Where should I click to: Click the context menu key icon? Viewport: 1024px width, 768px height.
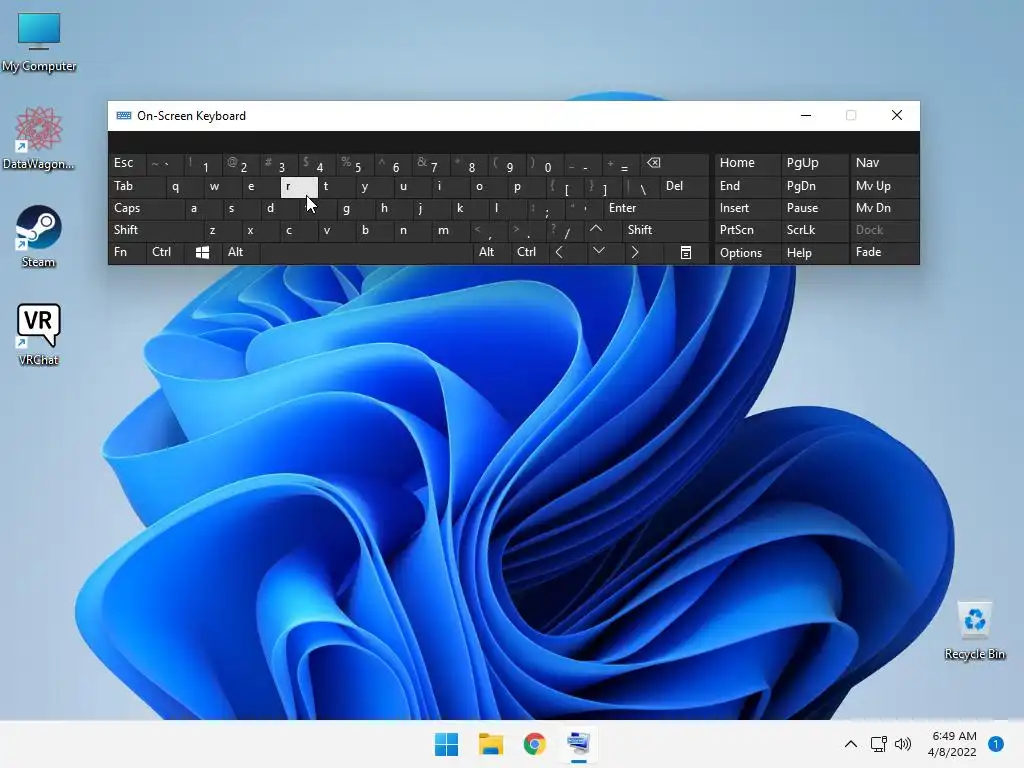[686, 253]
